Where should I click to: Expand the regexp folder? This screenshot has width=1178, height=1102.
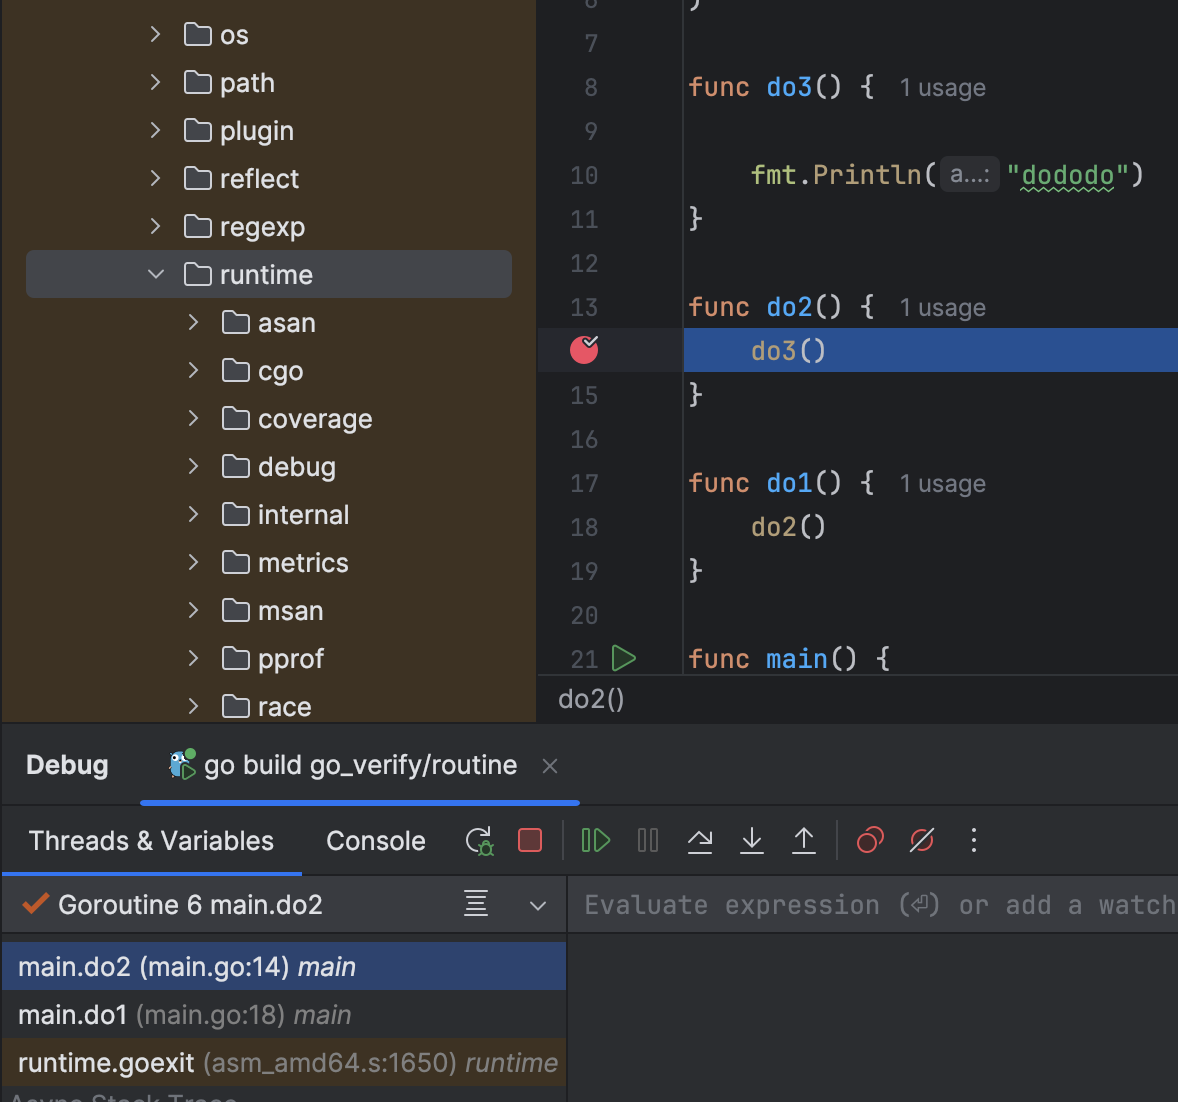(x=156, y=226)
